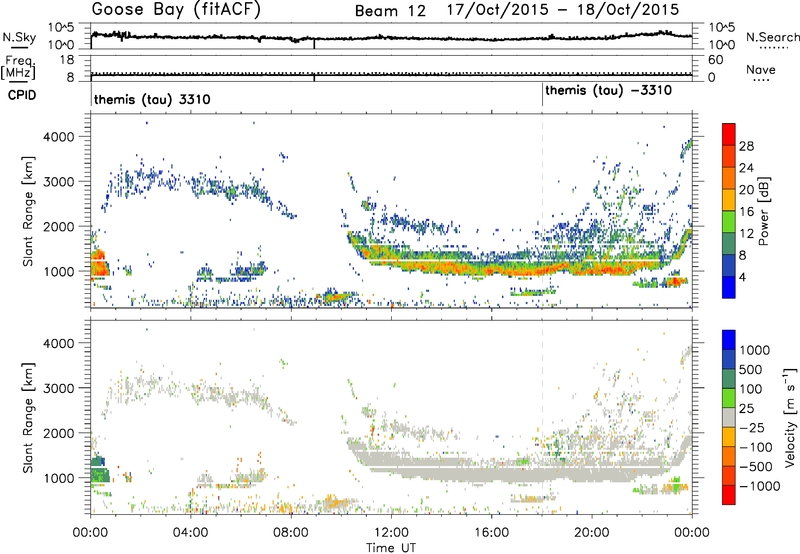Click the 'themis (tau) -3310' CPID text
This screenshot has height=554, width=800.
(x=608, y=91)
